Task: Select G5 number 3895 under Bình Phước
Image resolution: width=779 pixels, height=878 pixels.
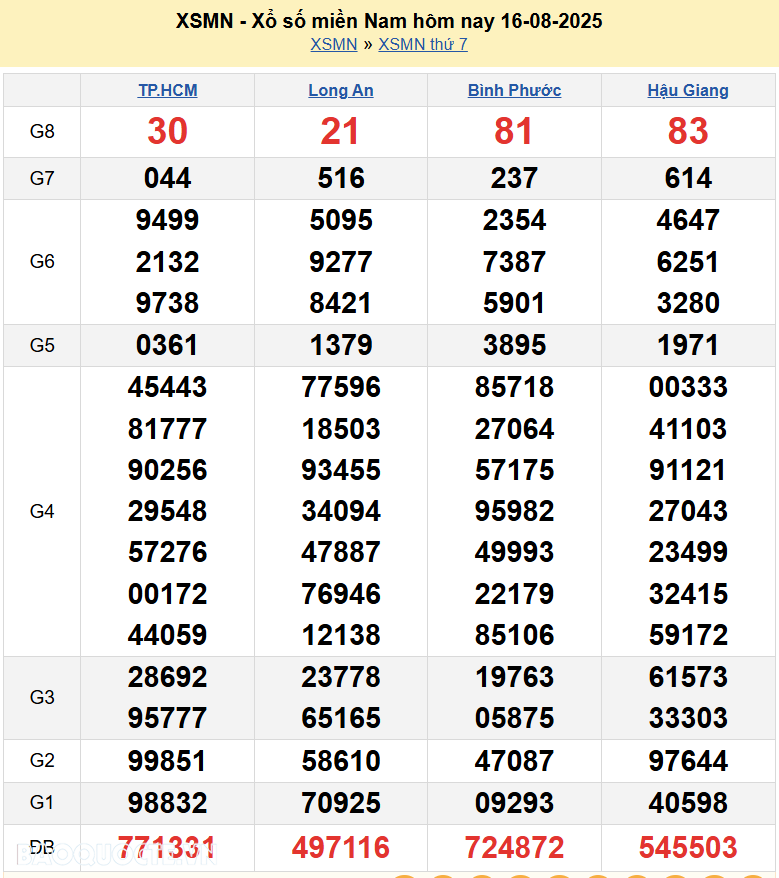Action: pos(514,345)
